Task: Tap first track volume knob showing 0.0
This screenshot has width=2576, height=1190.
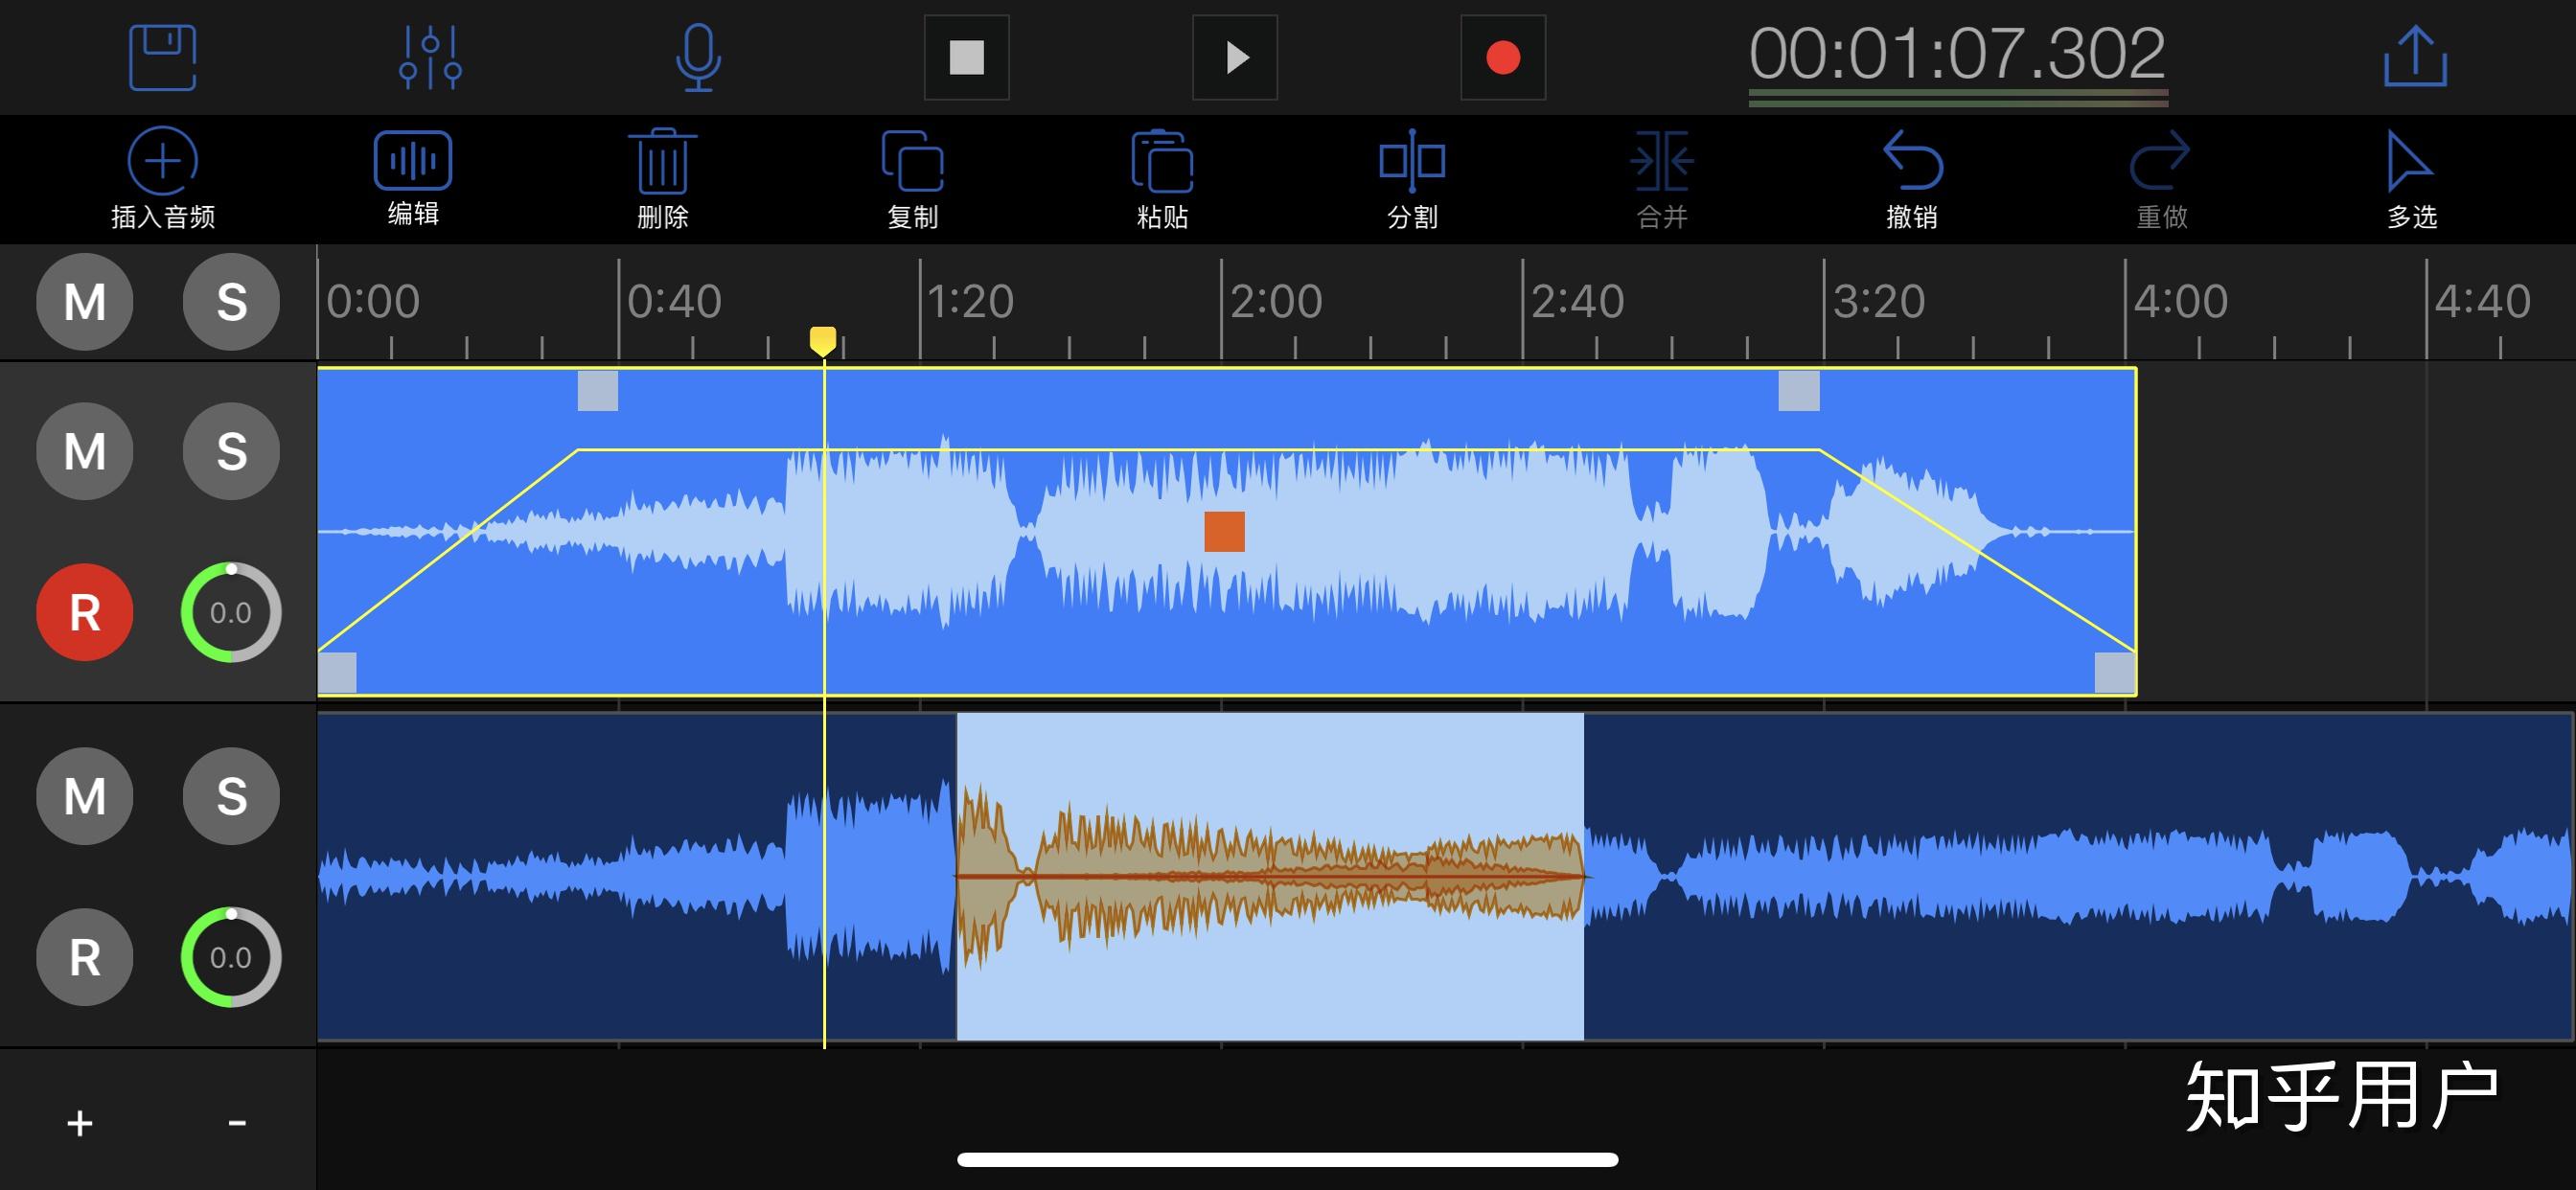Action: click(x=231, y=612)
